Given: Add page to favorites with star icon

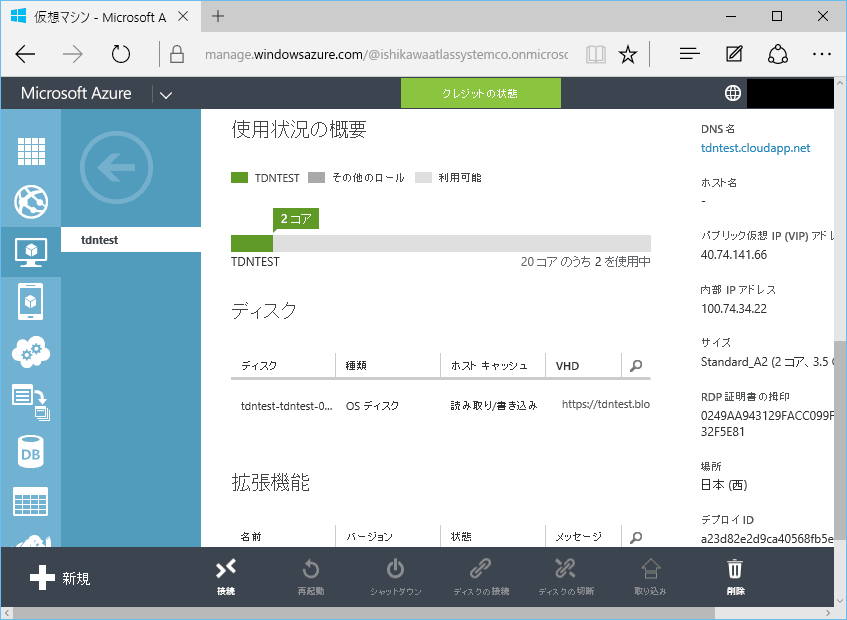Looking at the screenshot, I should point(627,54).
